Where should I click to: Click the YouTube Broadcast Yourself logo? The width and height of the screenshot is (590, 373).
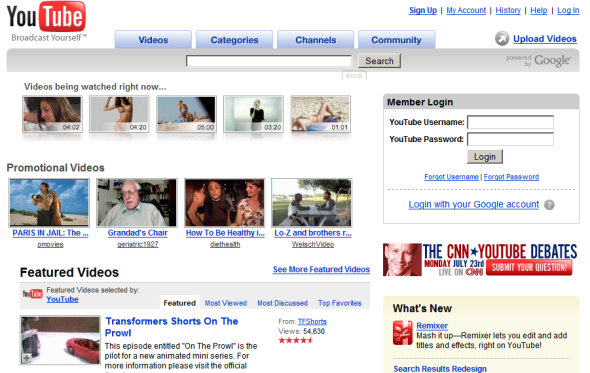pyautogui.click(x=47, y=22)
